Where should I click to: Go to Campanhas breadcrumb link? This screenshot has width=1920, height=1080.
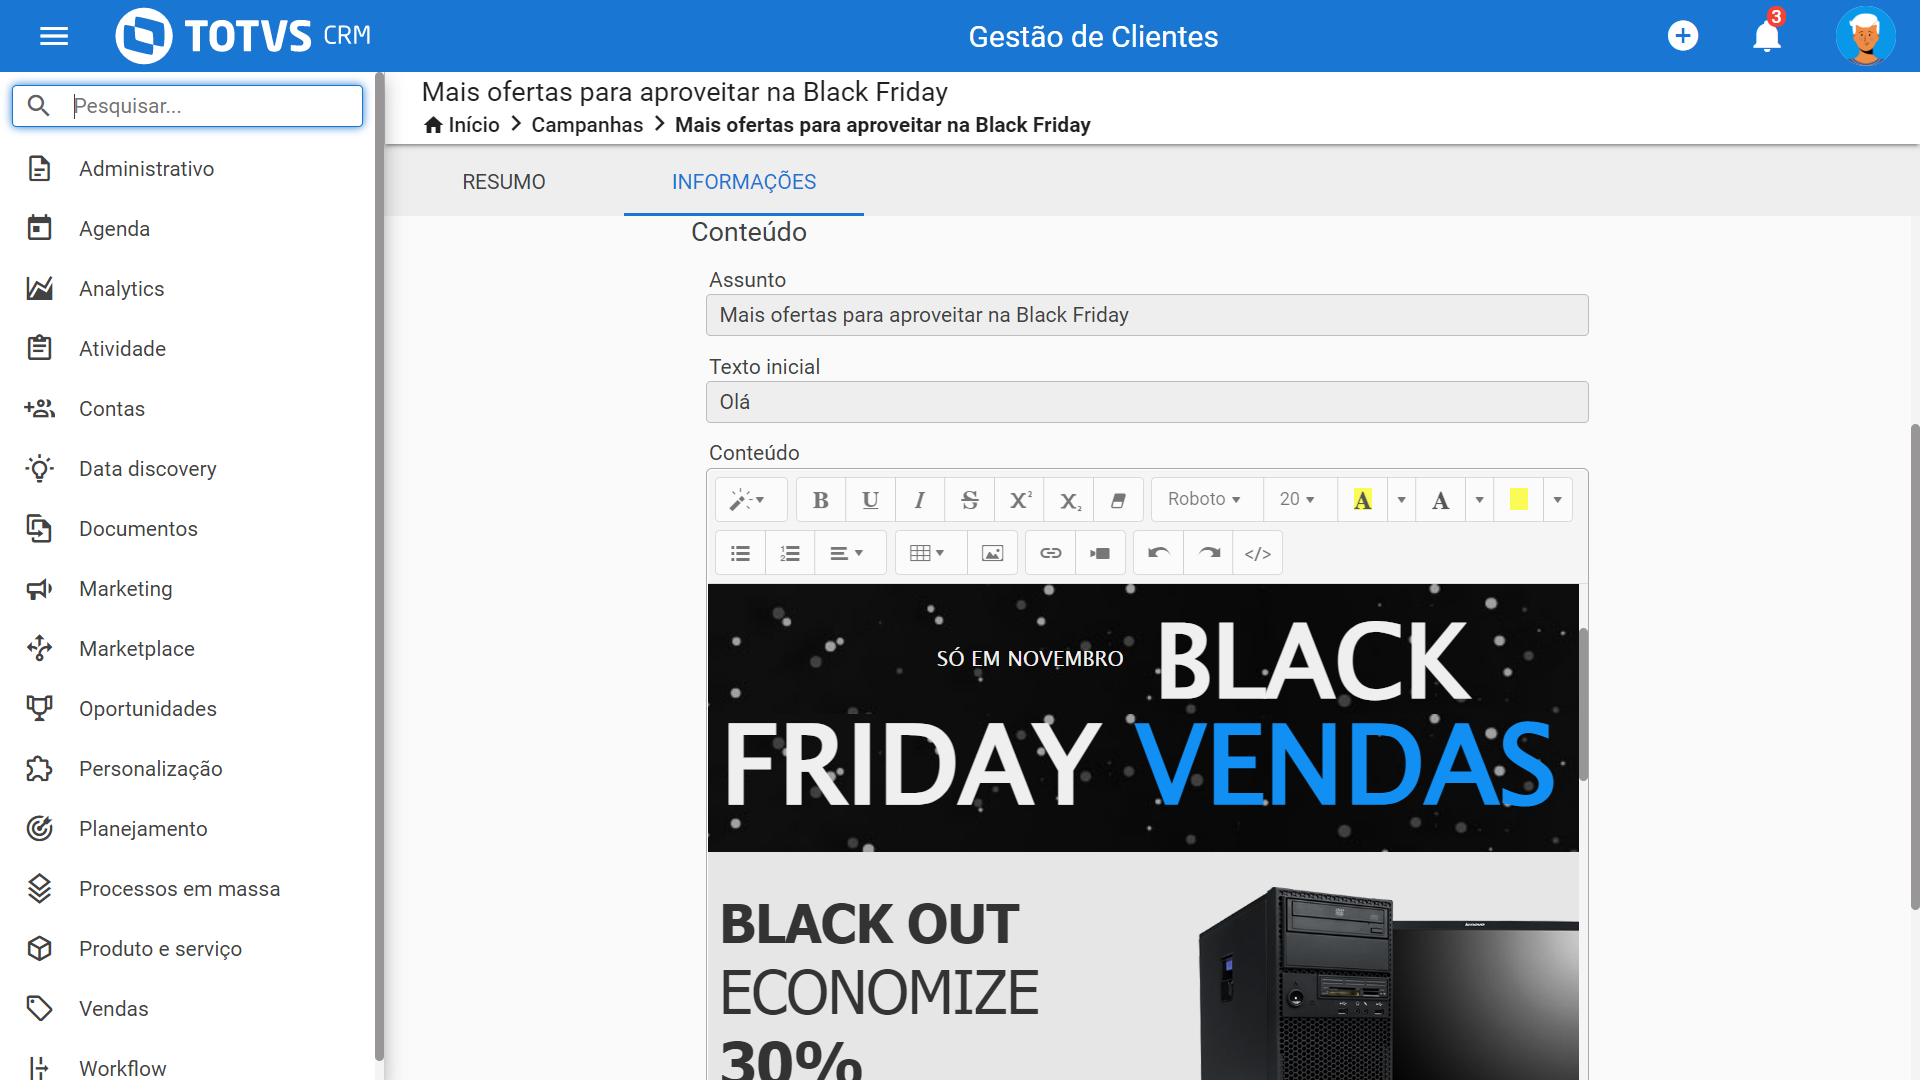click(x=587, y=125)
